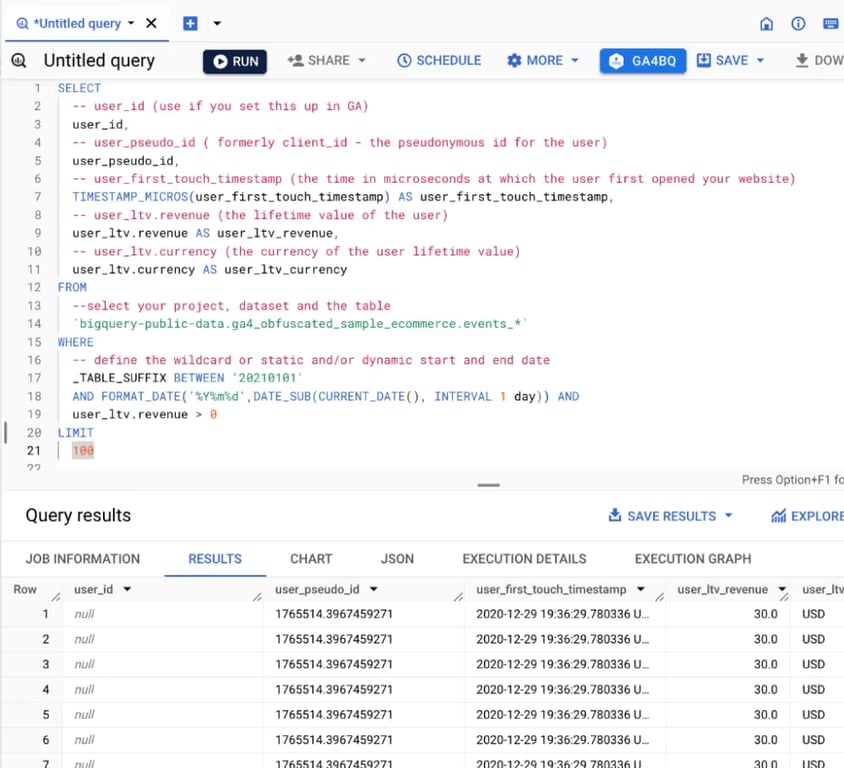Screen dimensions: 844x768
Task: Click the play icon inside the RUN button
Action: (x=220, y=61)
